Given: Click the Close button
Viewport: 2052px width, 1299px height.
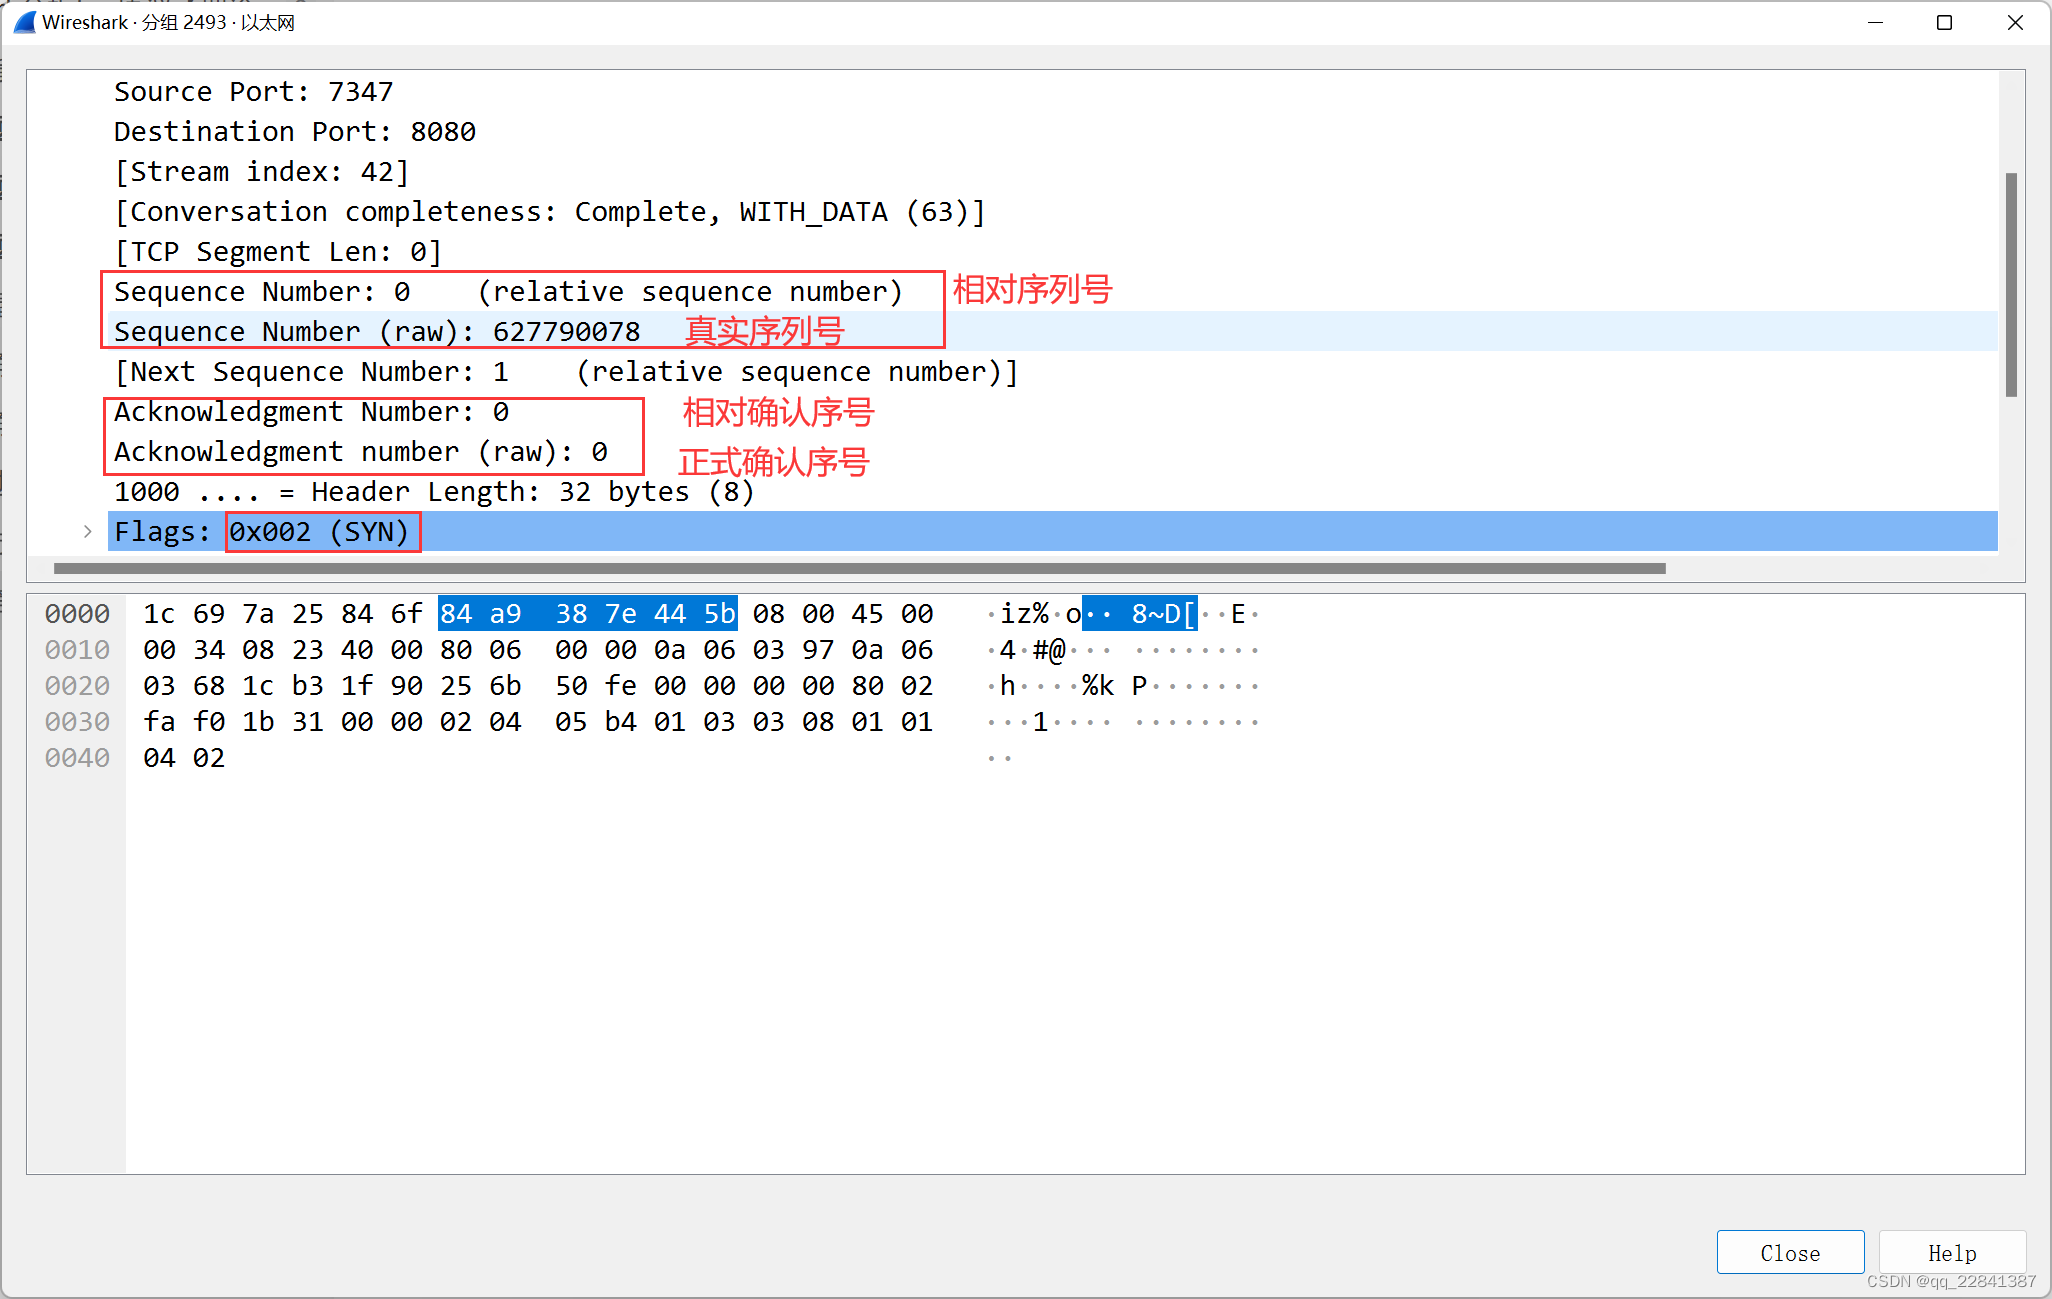Looking at the screenshot, I should point(1790,1252).
